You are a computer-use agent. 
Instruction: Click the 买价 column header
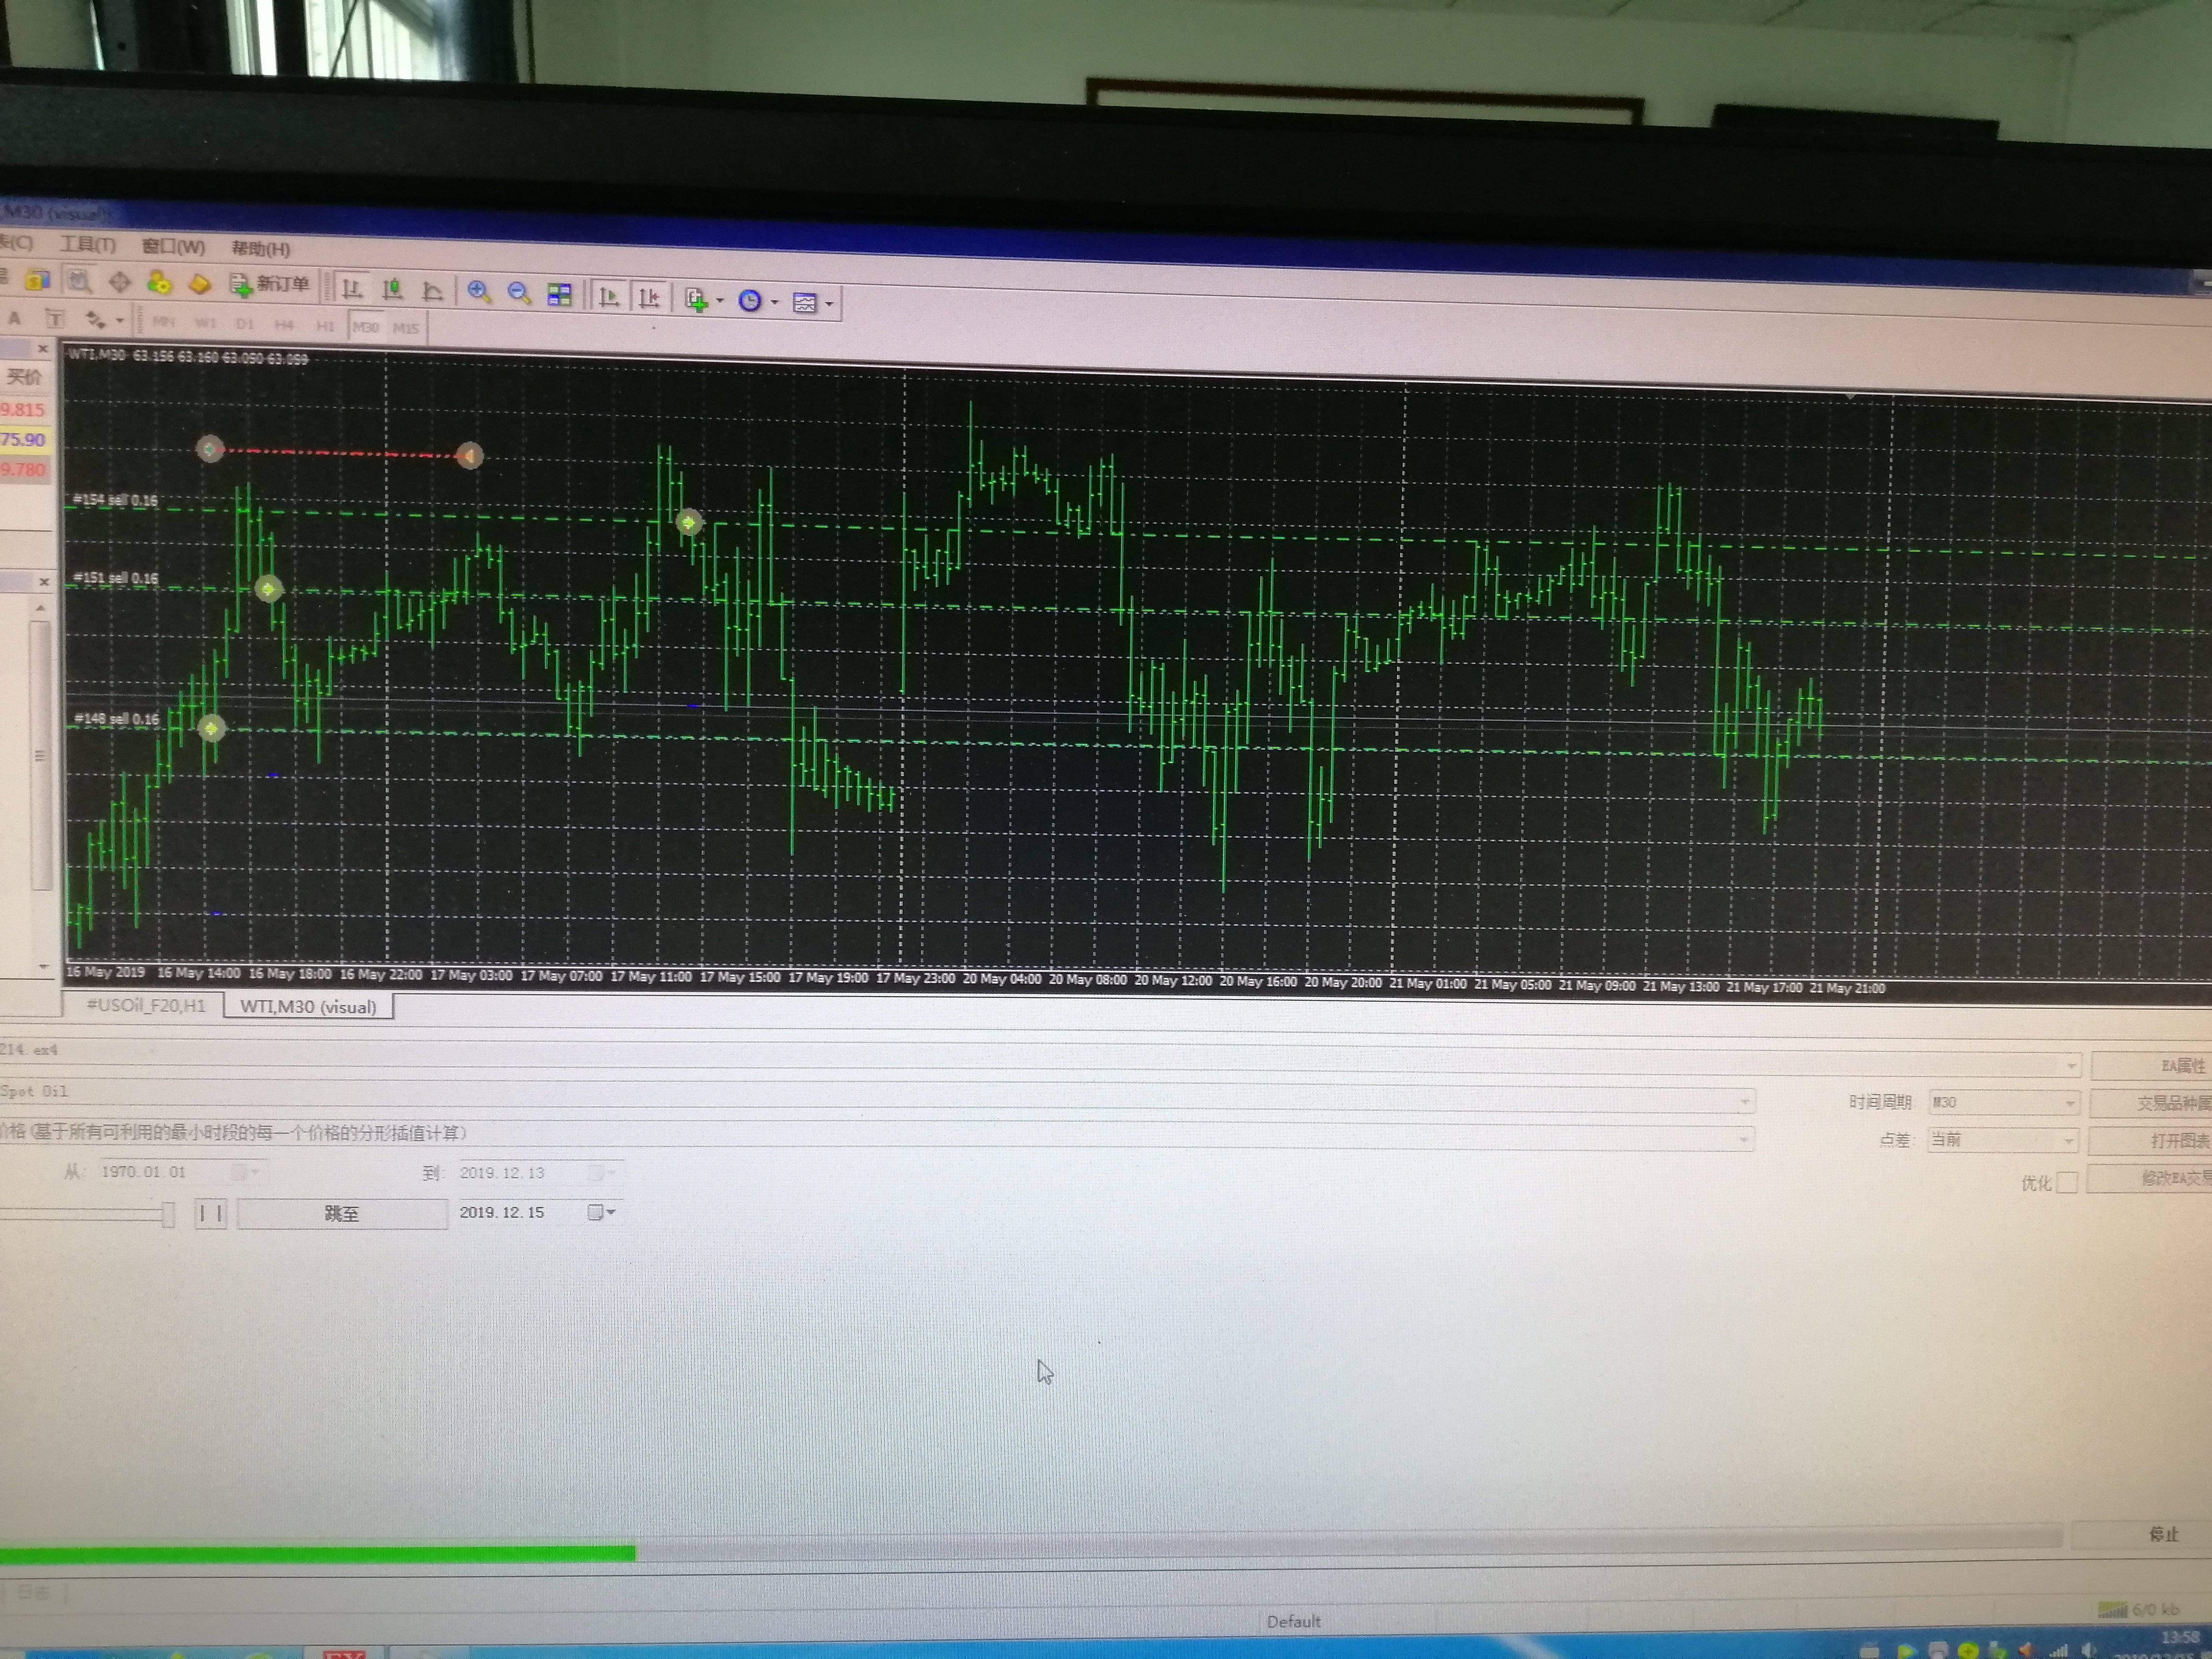25,376
